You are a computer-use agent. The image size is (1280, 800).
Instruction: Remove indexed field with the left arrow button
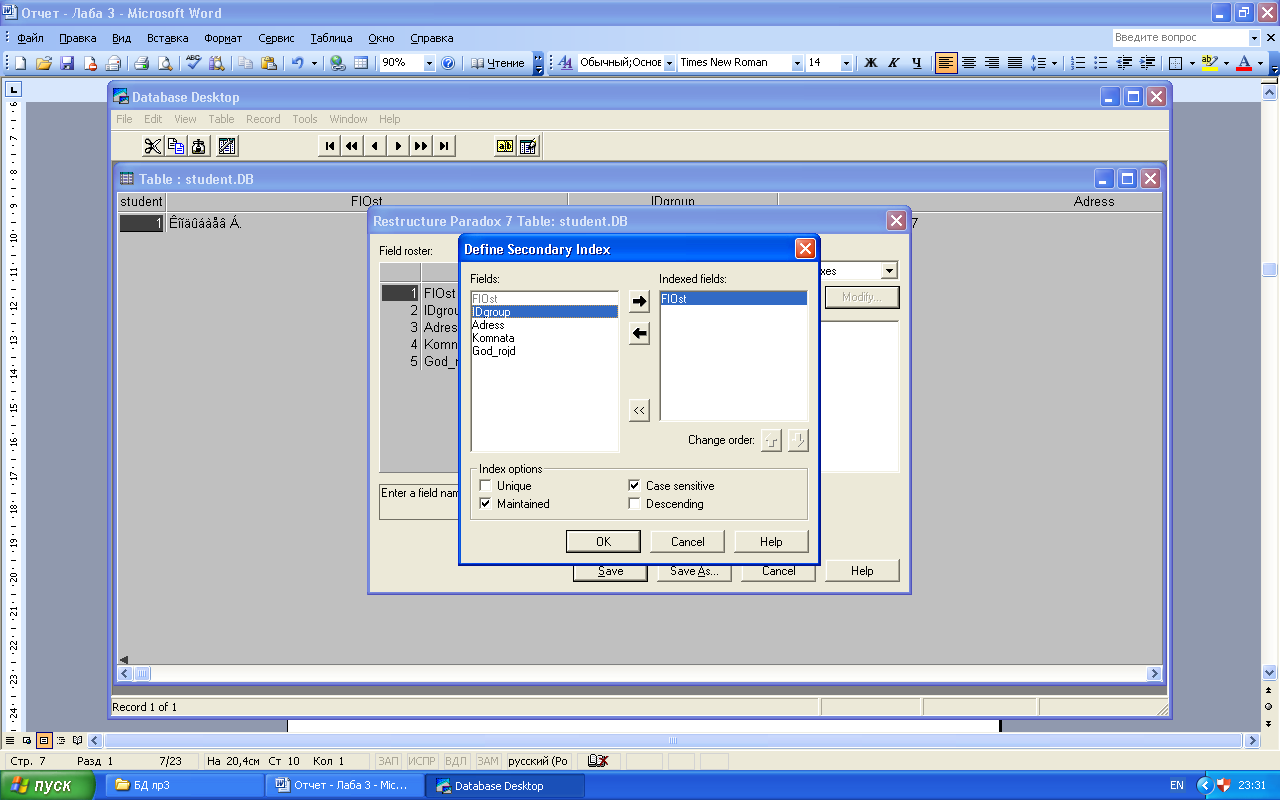point(640,334)
